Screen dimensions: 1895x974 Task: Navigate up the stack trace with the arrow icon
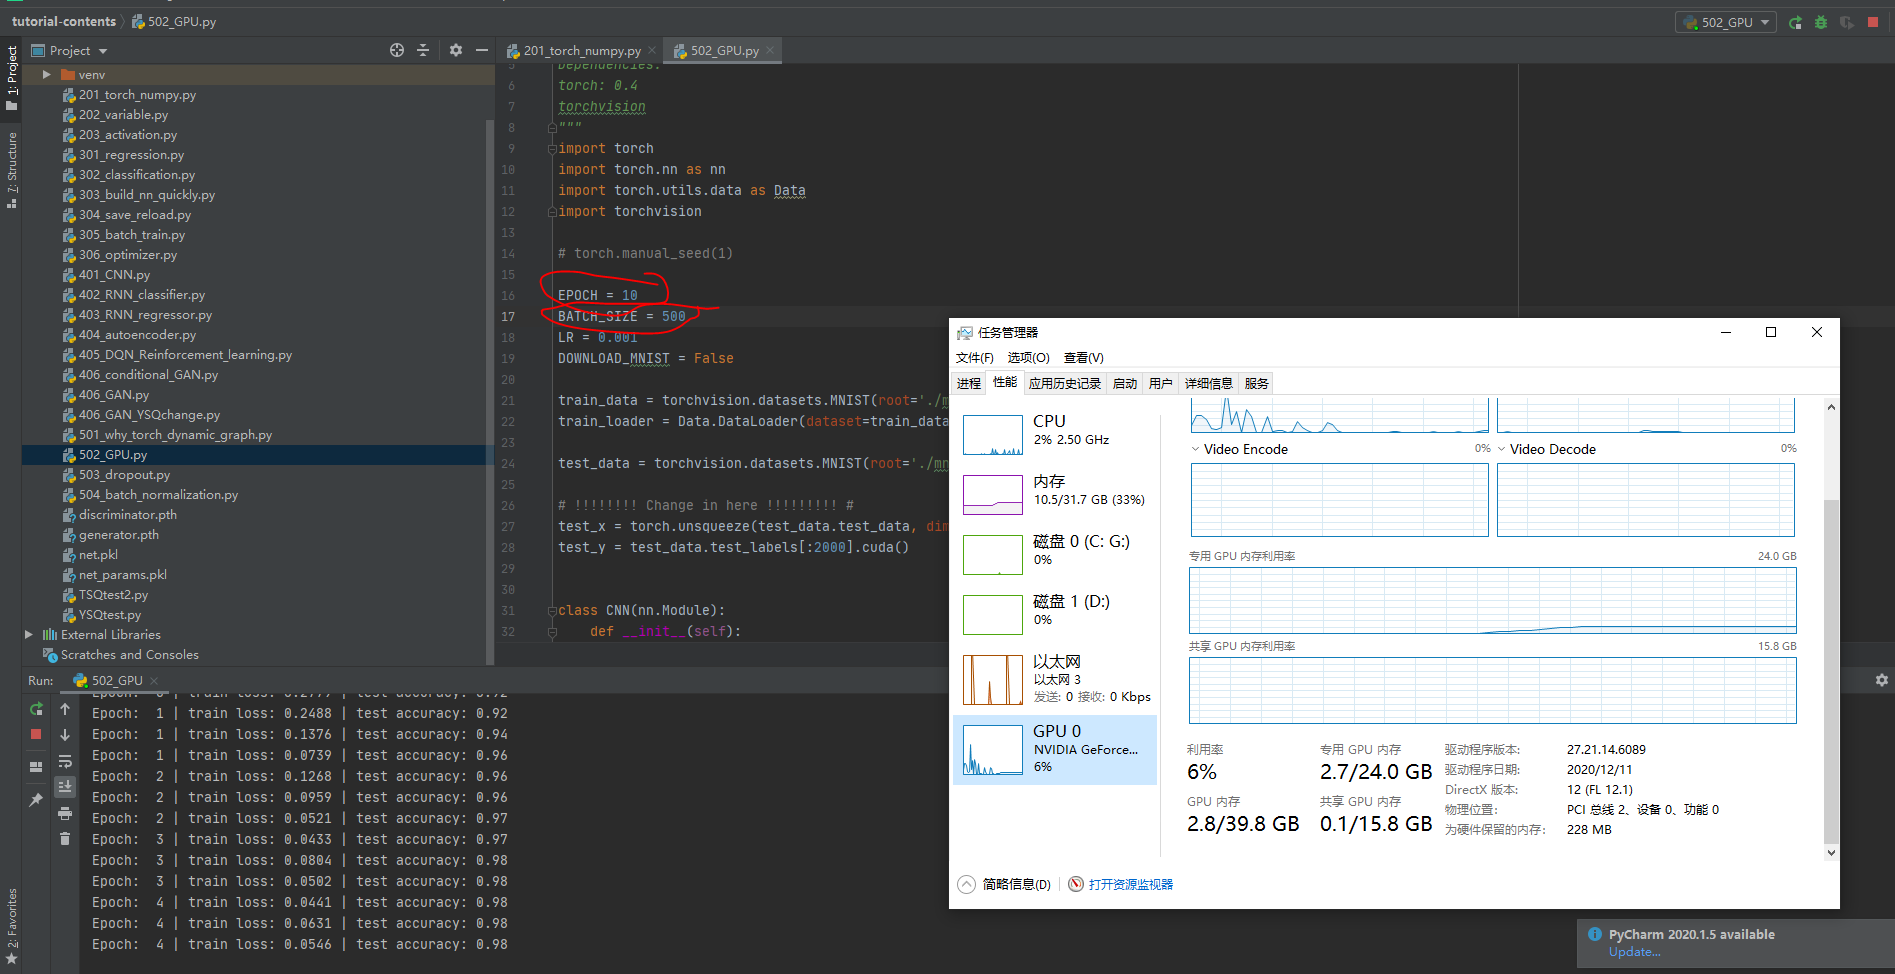point(65,709)
